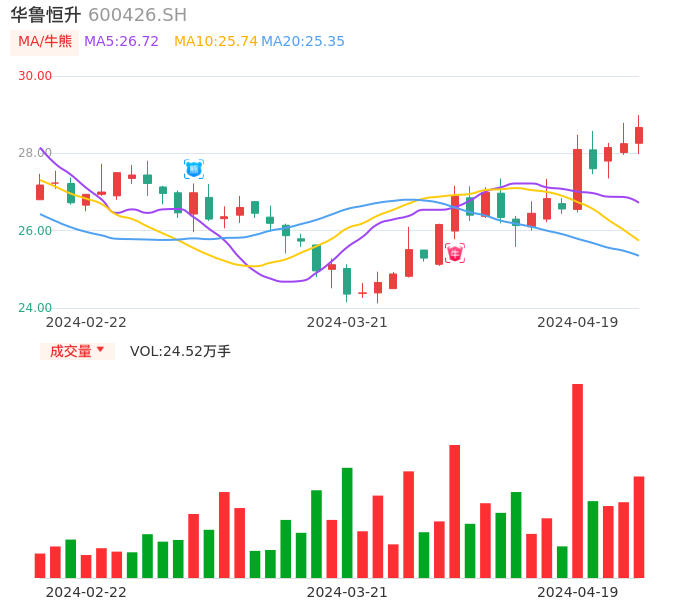Click the 2024-02-22 date label under price chart

[x=86, y=322]
